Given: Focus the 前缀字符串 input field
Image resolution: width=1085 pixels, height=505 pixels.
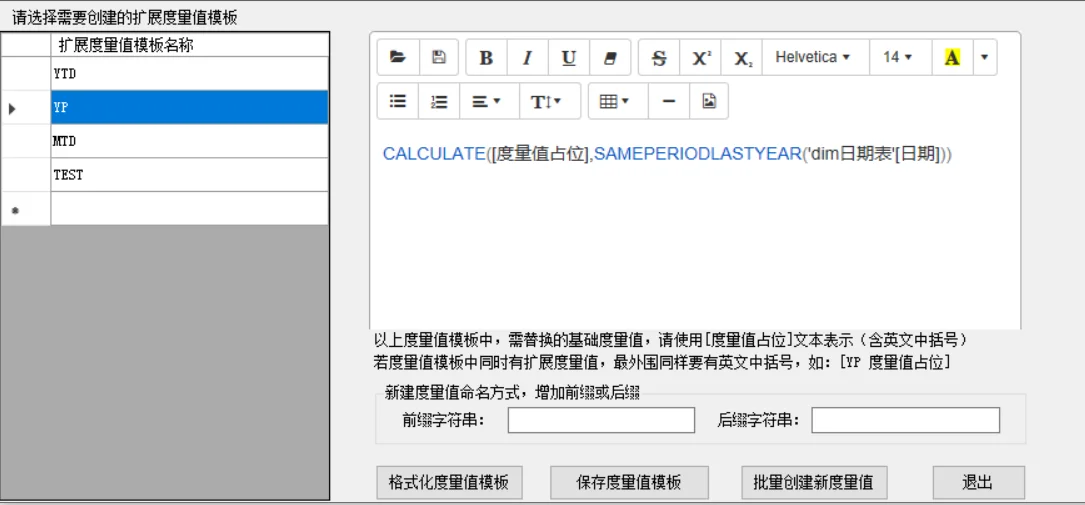Looking at the screenshot, I should (601, 420).
